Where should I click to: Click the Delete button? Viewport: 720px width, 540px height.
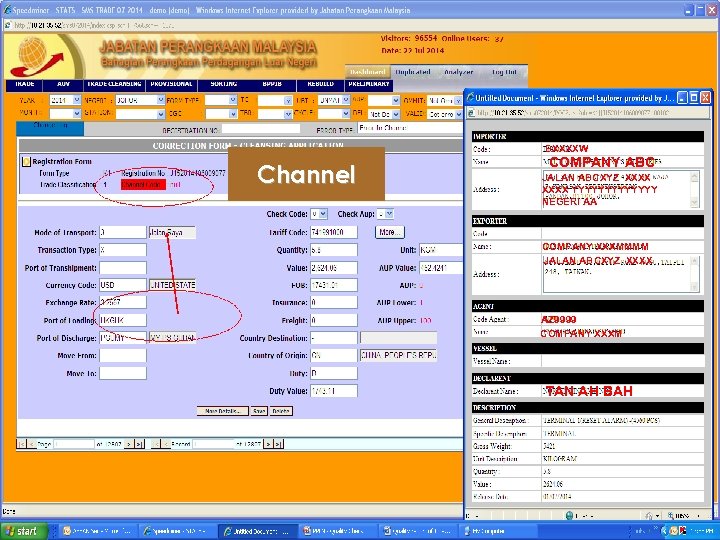pyautogui.click(x=281, y=411)
